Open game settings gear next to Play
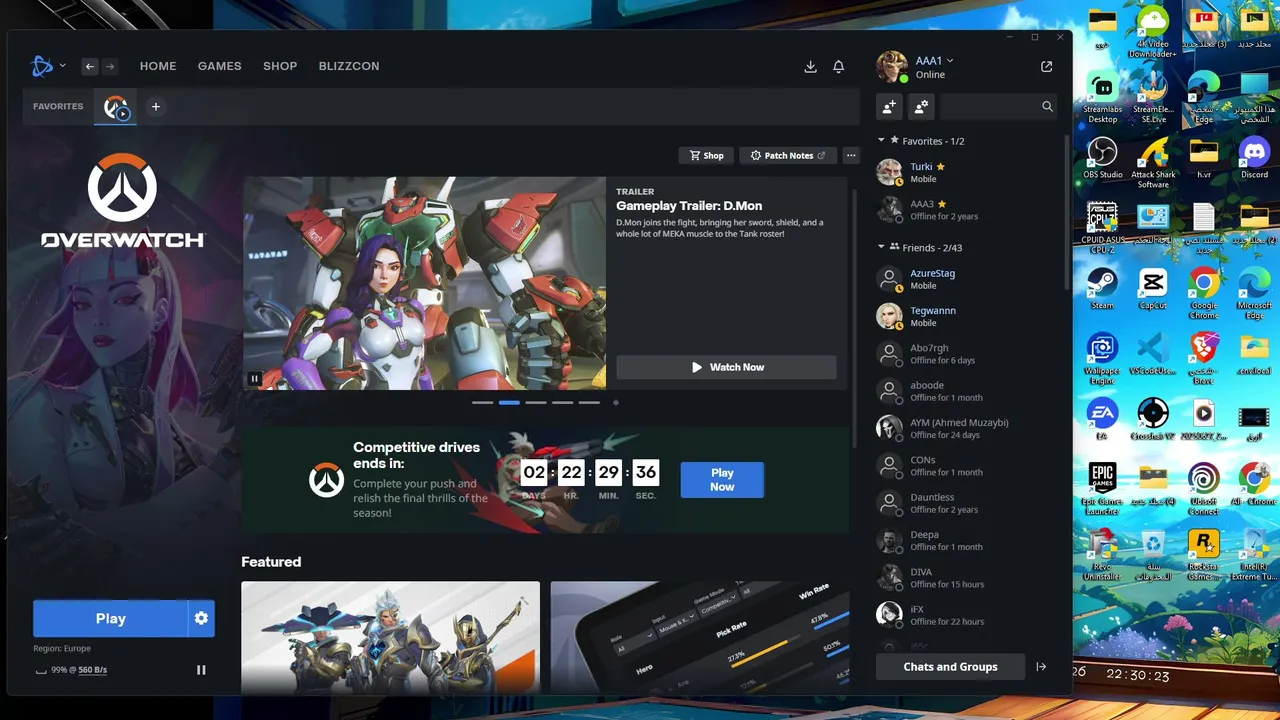Image resolution: width=1280 pixels, height=720 pixels. (x=201, y=619)
